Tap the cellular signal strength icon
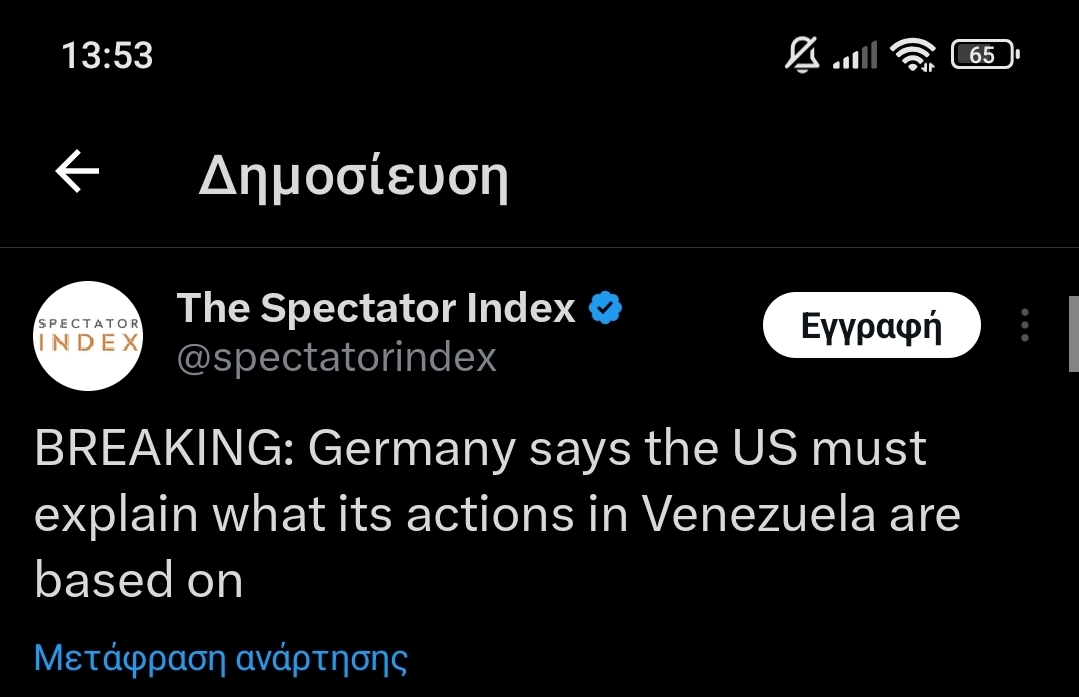This screenshot has height=697, width=1079. 855,57
